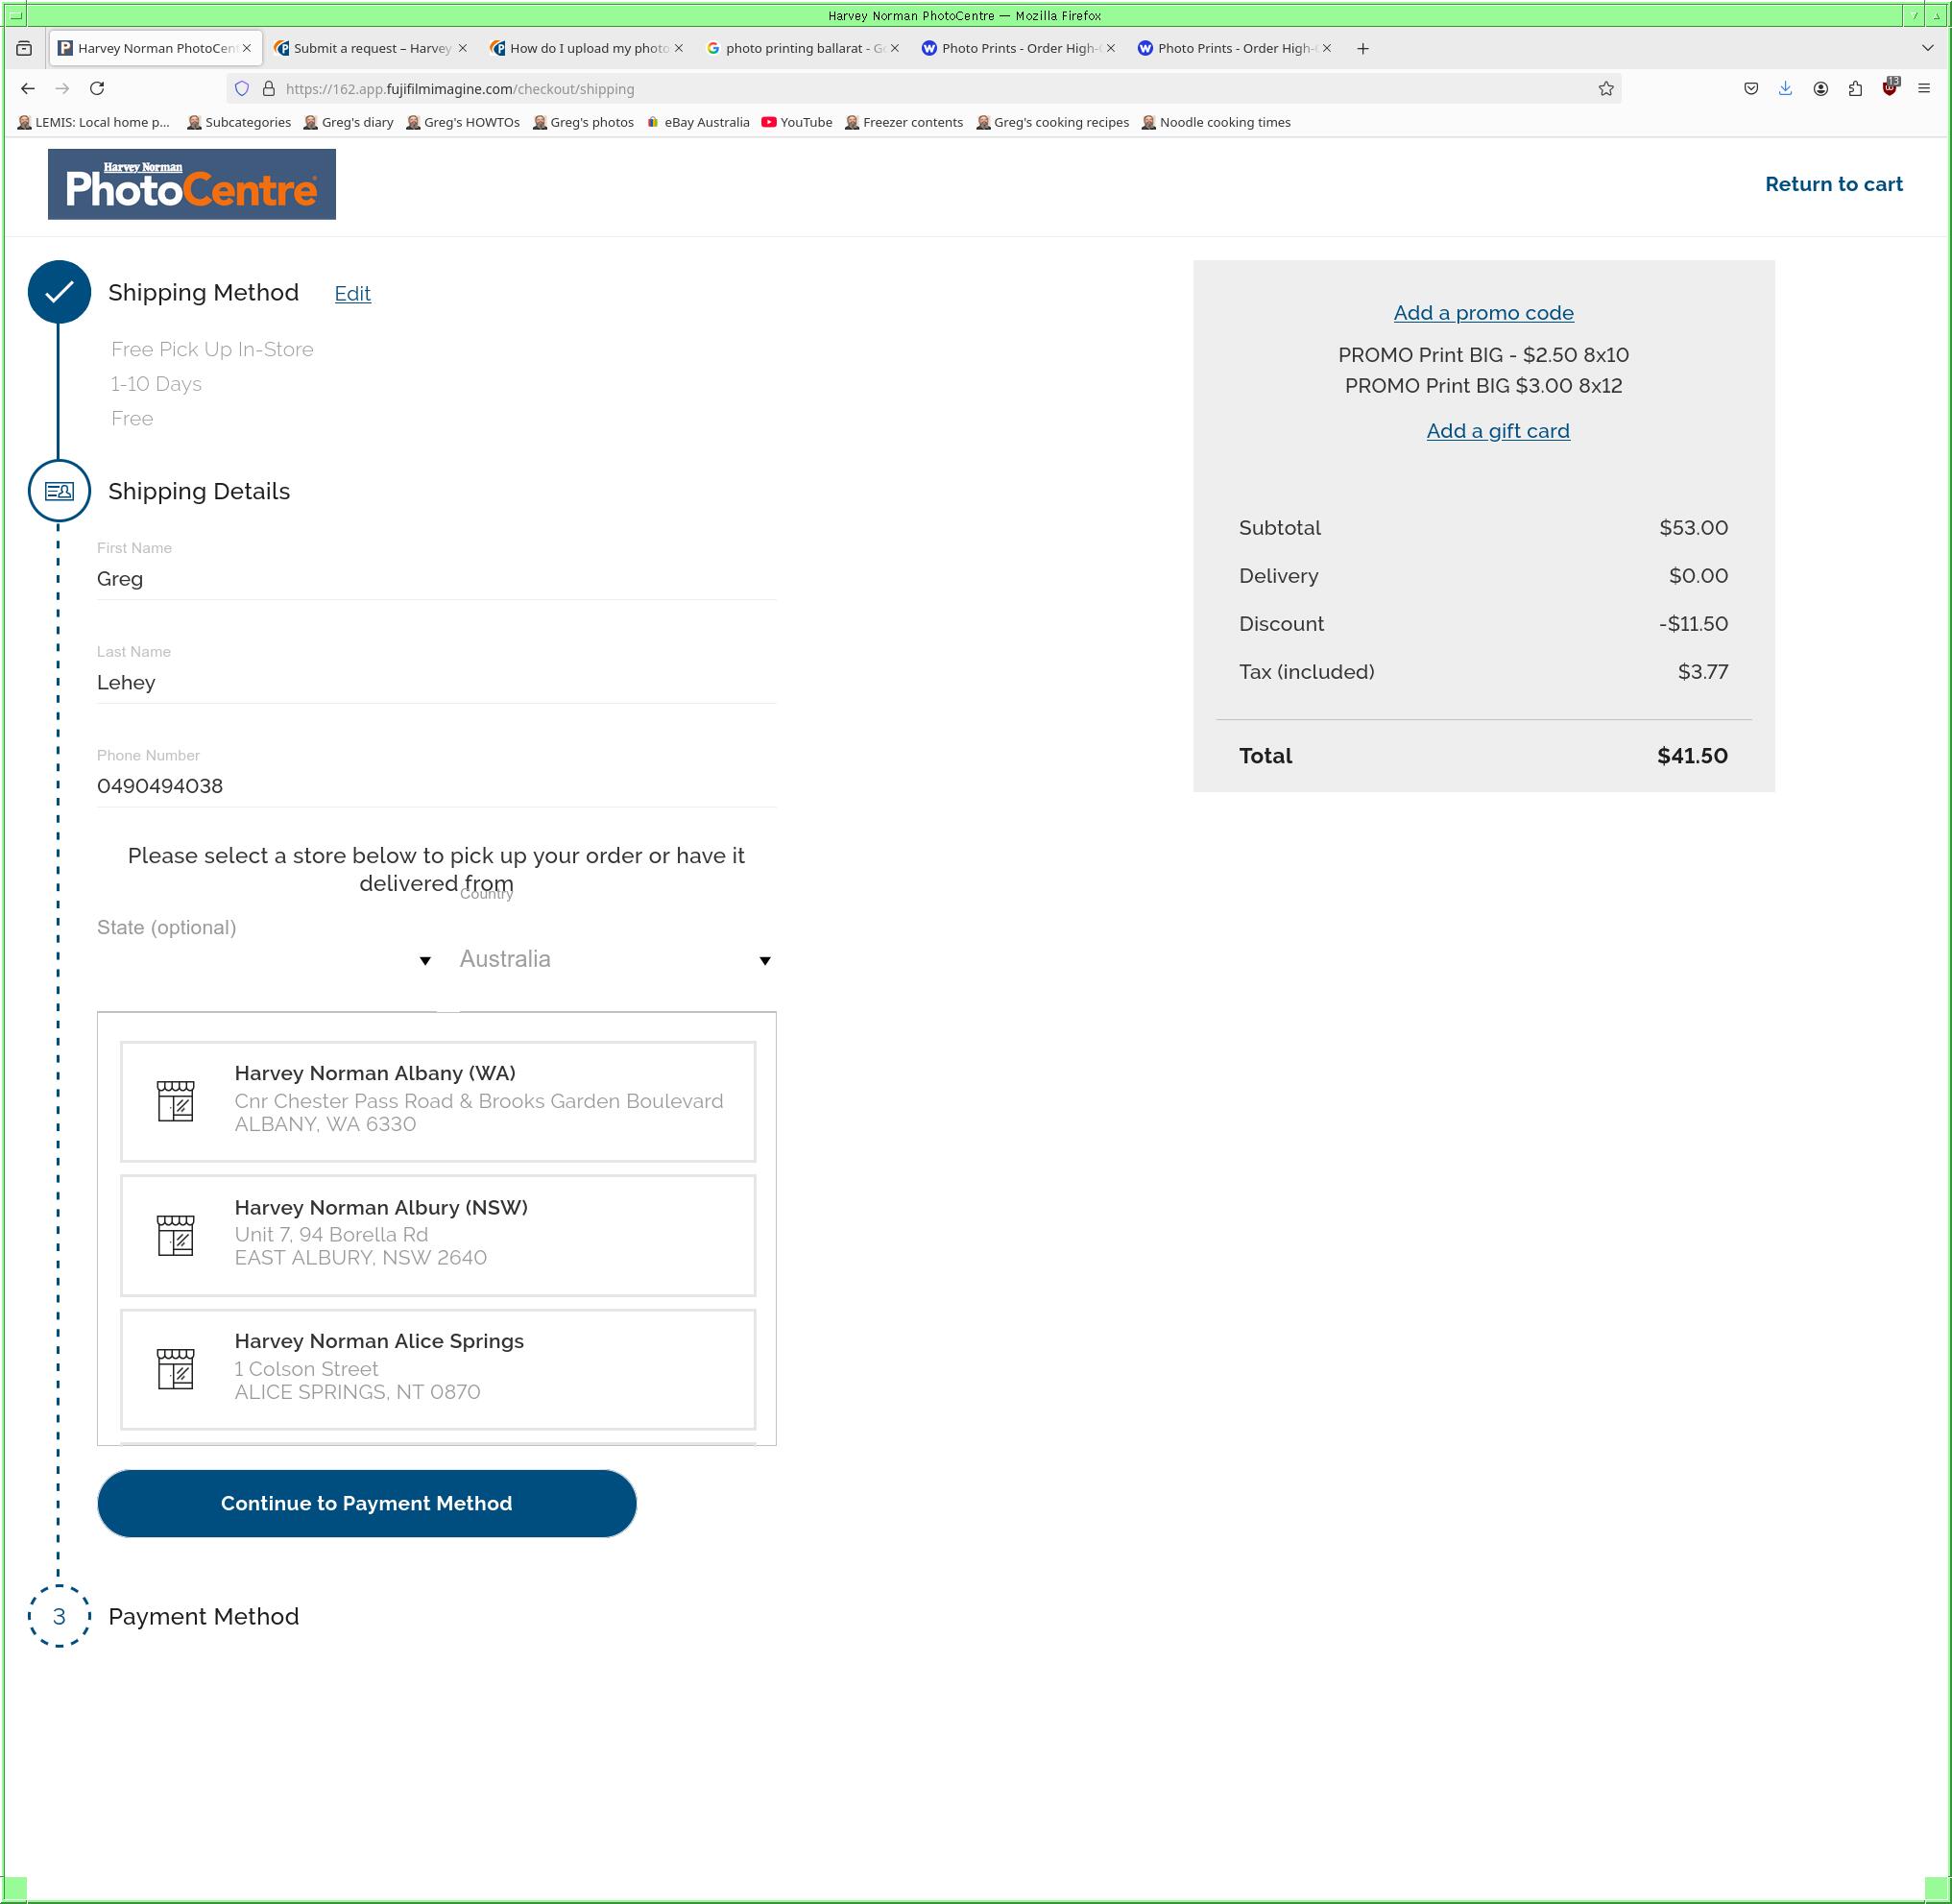The width and height of the screenshot is (1952, 1904).
Task: Open the Firefox account icon
Action: click(x=1820, y=88)
